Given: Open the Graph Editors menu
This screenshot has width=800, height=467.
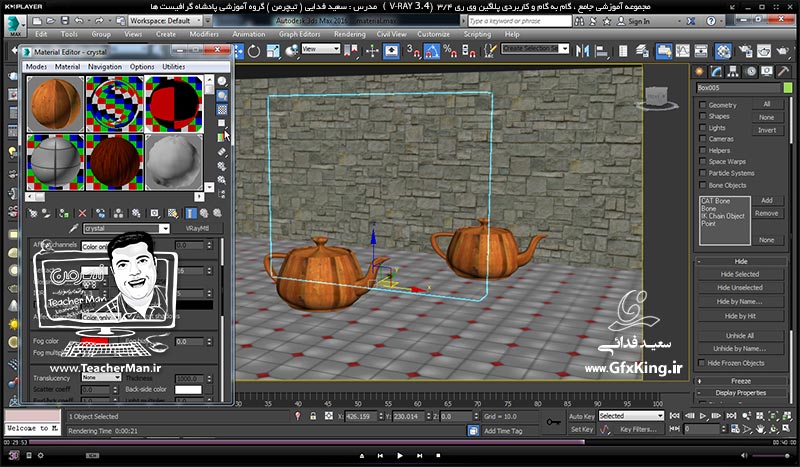Looking at the screenshot, I should click(x=299, y=34).
